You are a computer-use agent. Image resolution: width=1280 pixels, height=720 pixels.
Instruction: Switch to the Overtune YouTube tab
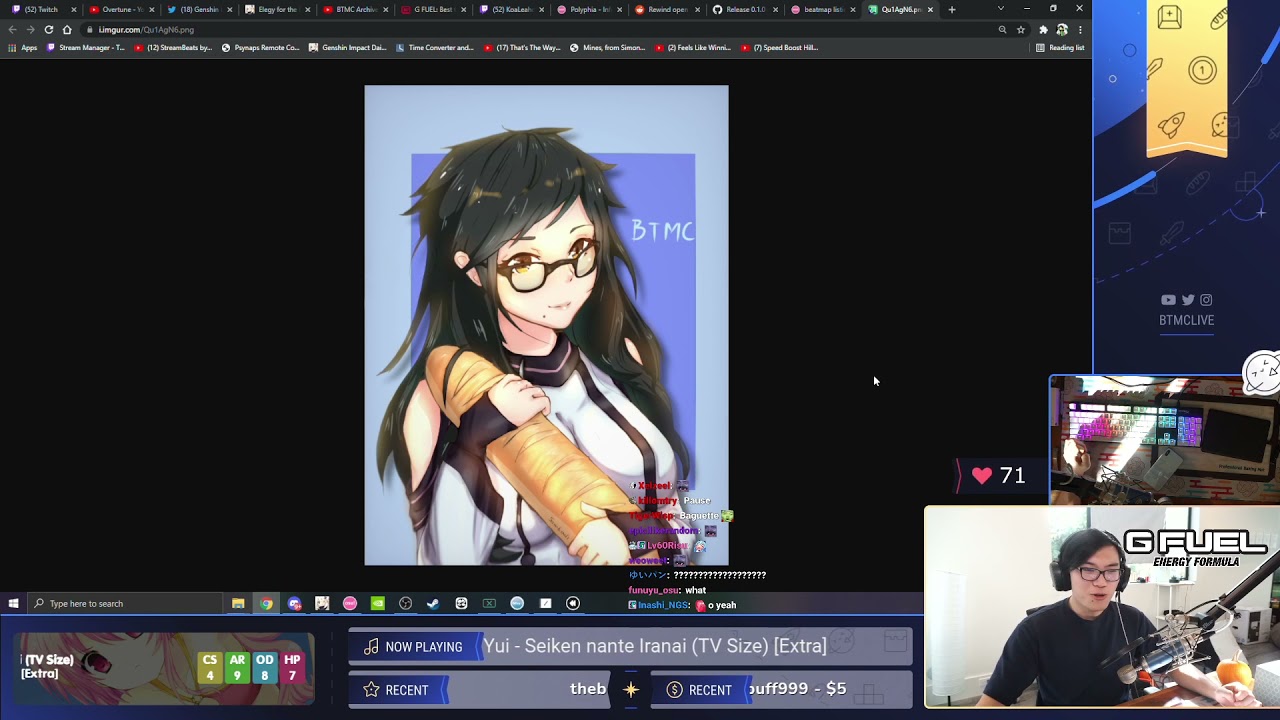120,10
